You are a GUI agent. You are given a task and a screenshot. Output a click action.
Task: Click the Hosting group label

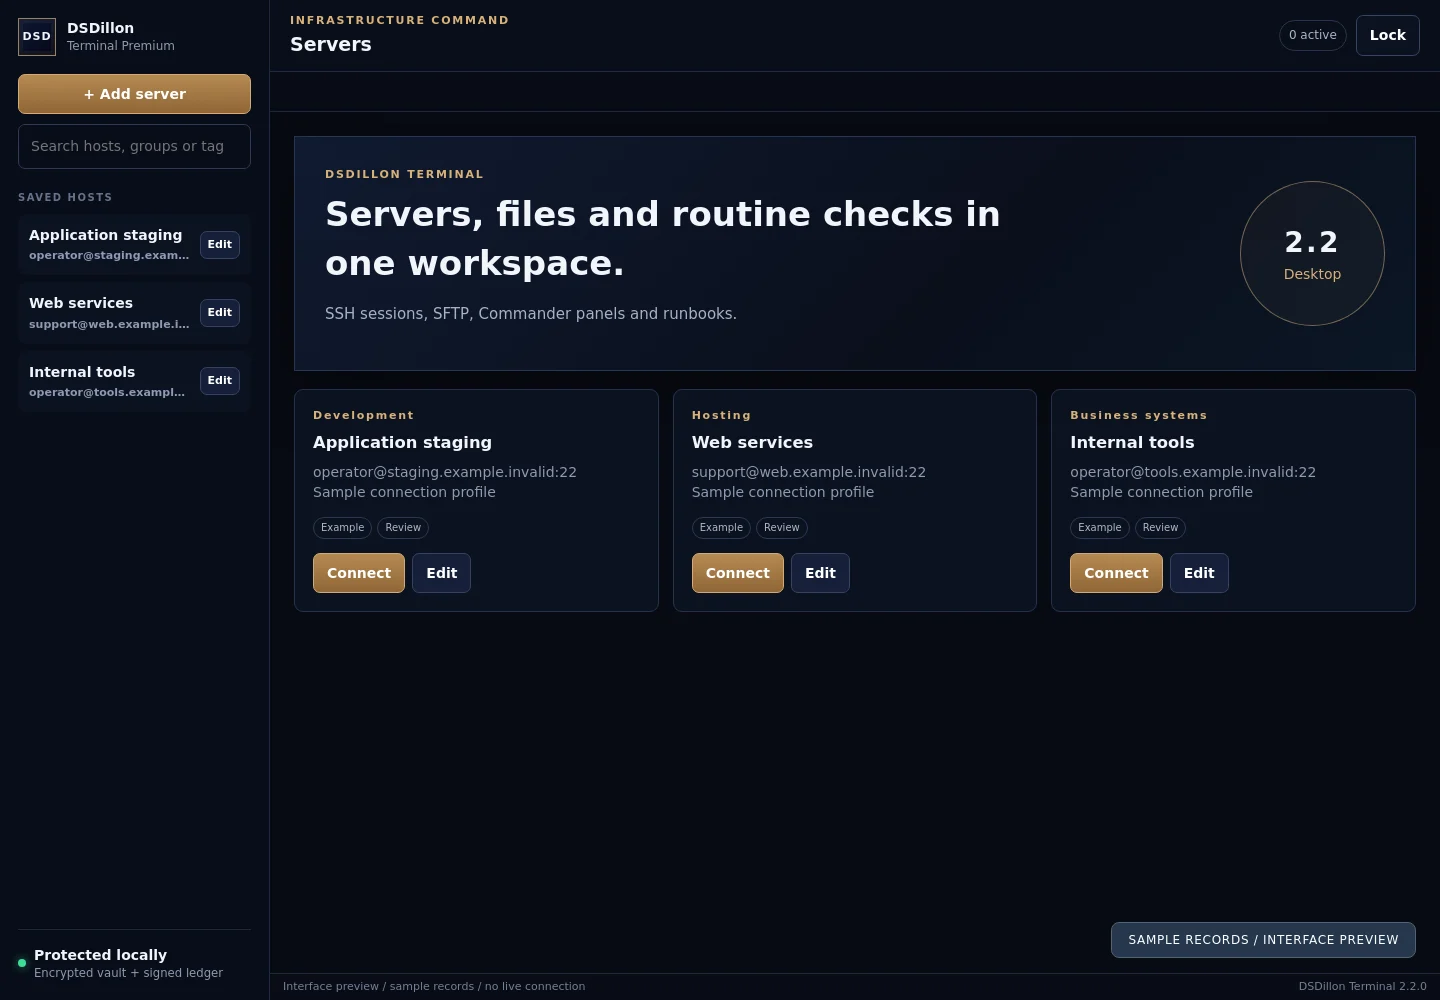coord(721,415)
